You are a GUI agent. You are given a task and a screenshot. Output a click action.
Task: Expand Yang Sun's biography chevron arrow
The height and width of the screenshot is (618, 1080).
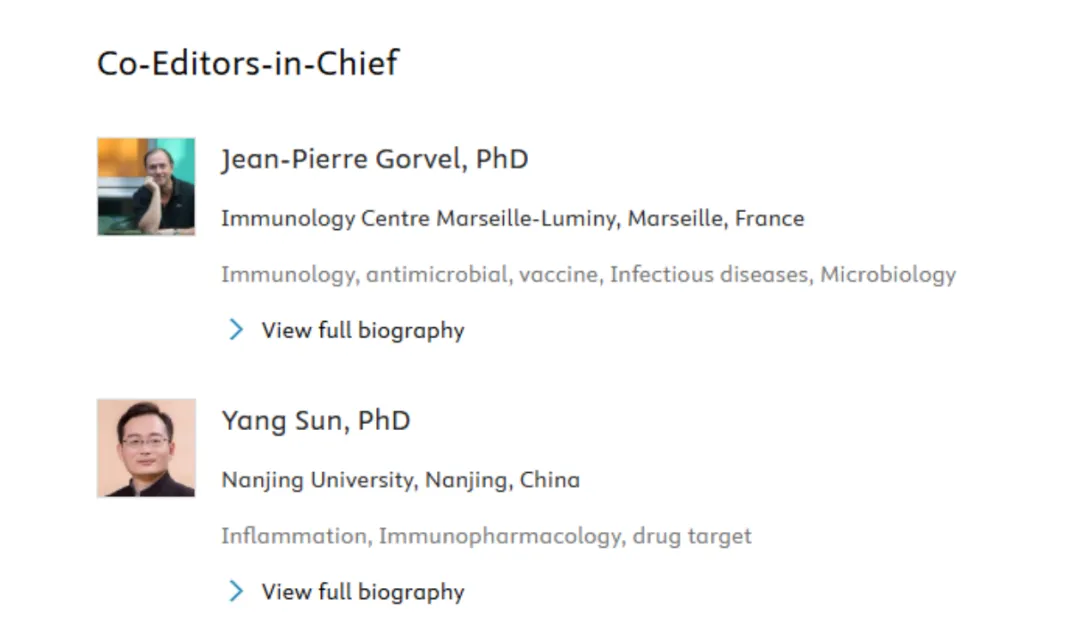point(236,591)
